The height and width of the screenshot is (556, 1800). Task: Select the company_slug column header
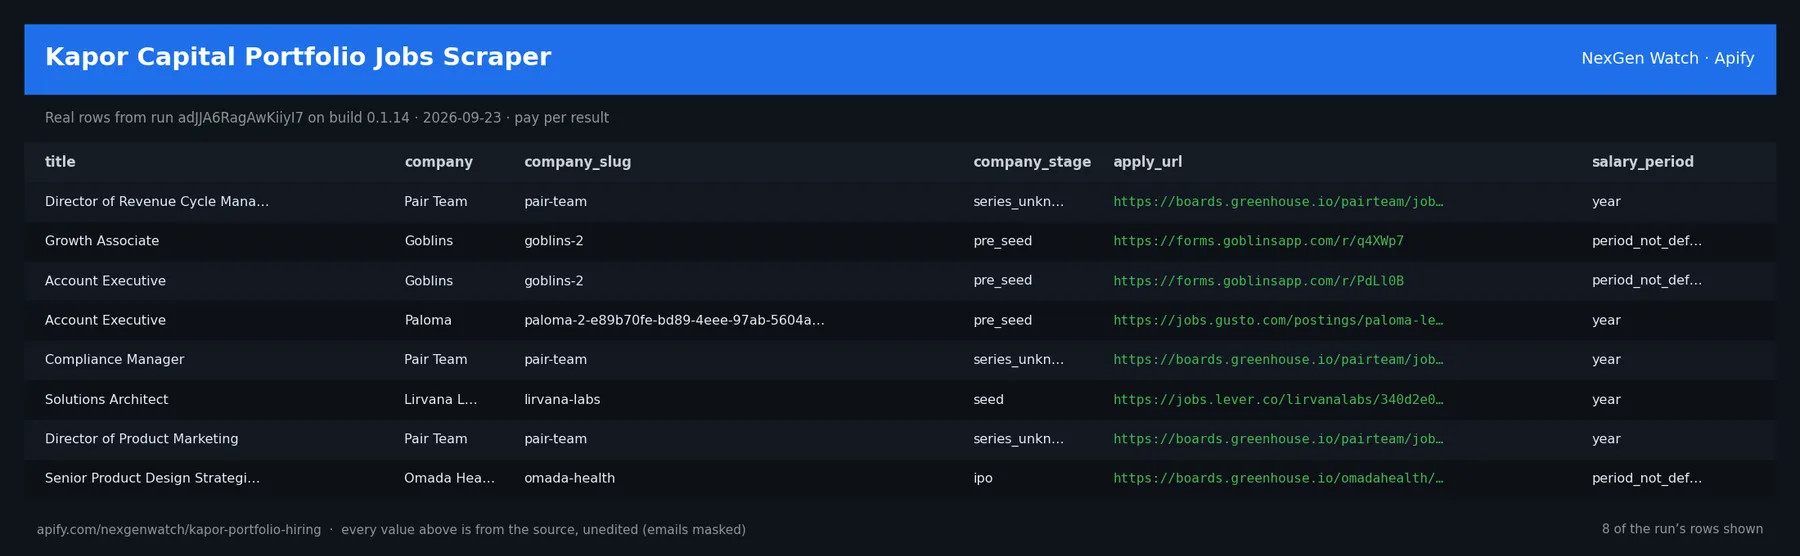click(x=577, y=162)
